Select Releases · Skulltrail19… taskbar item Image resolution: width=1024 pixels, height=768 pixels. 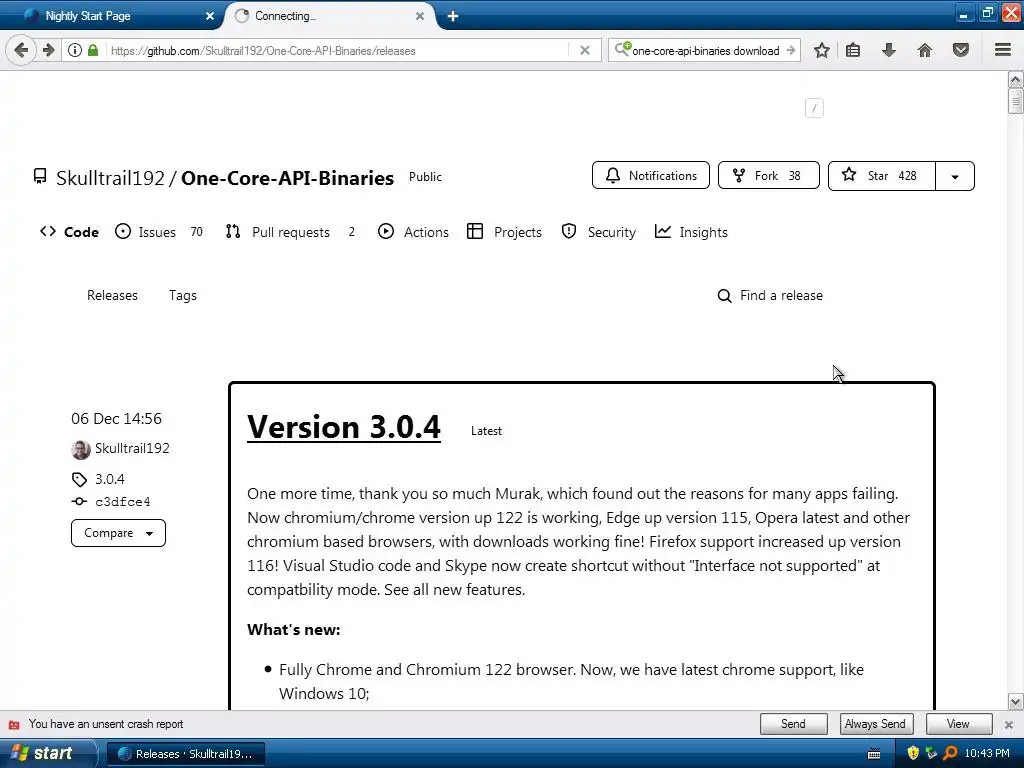click(185, 754)
